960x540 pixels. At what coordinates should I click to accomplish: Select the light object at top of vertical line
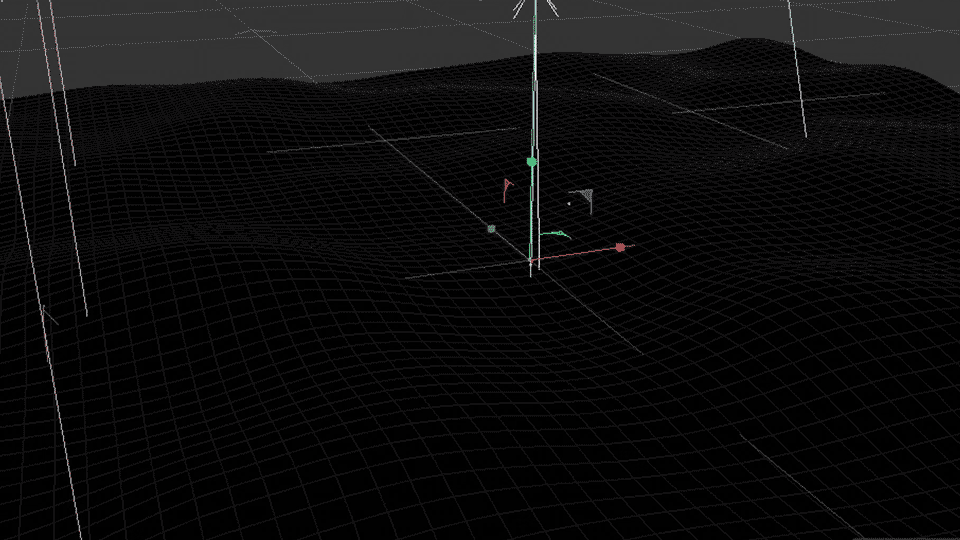[536, 7]
